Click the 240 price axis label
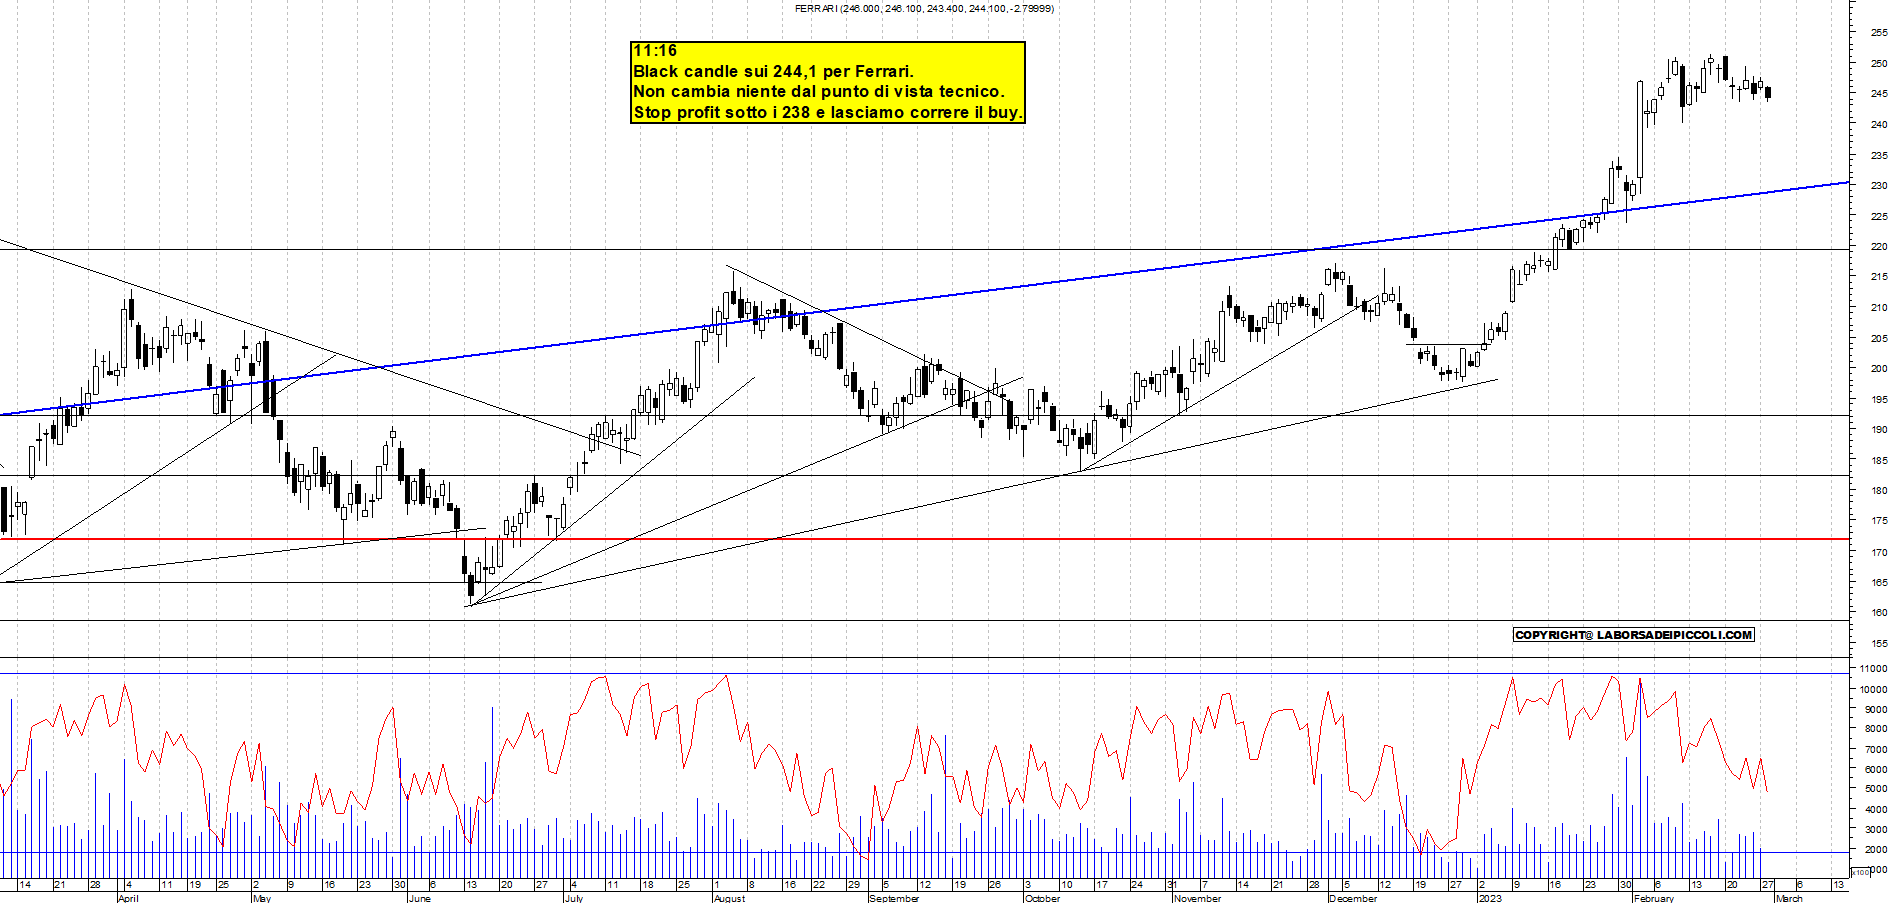 coord(1879,124)
